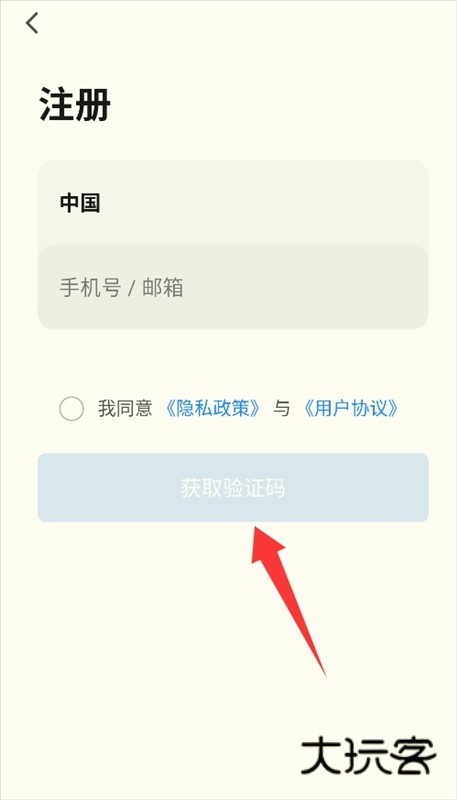This screenshot has height=800, width=457.
Task: Click the 与 text between the links
Action: pos(282,408)
